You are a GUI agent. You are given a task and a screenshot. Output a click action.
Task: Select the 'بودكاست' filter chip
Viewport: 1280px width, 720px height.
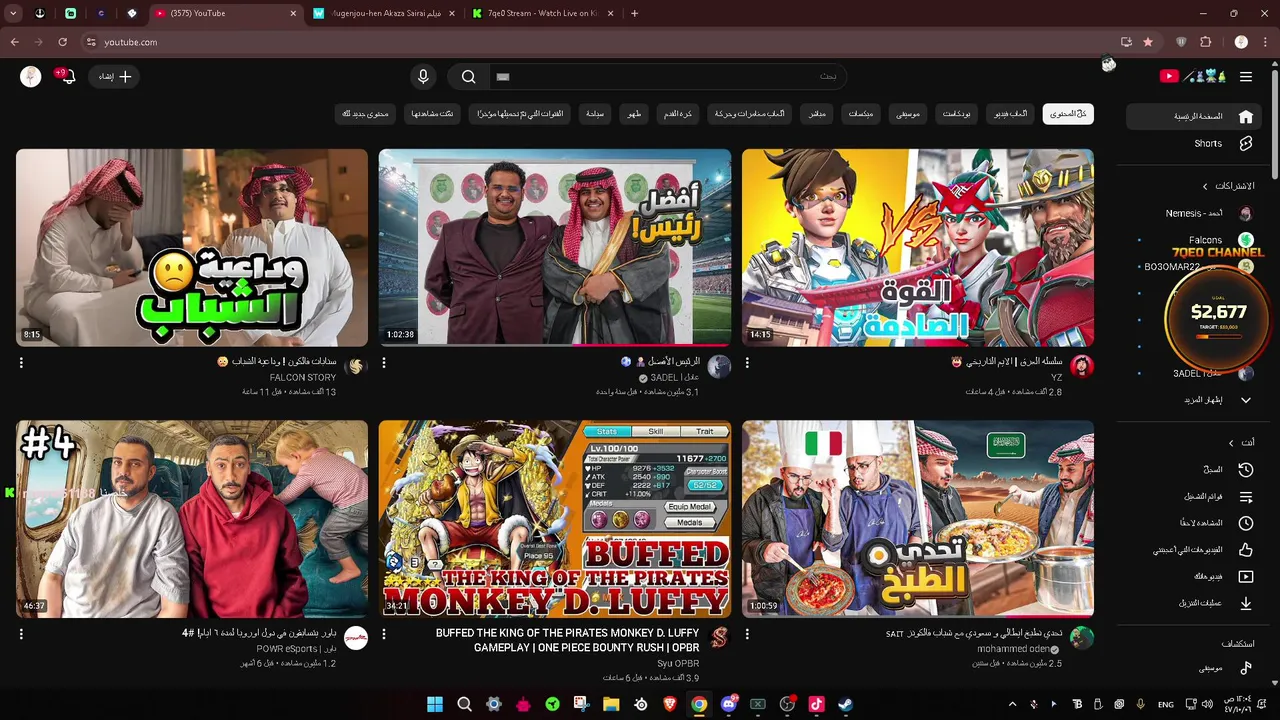pyautogui.click(x=956, y=114)
